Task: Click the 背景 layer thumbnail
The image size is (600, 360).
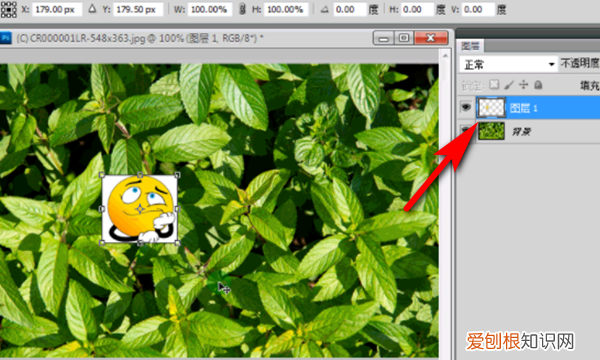Action: (491, 131)
